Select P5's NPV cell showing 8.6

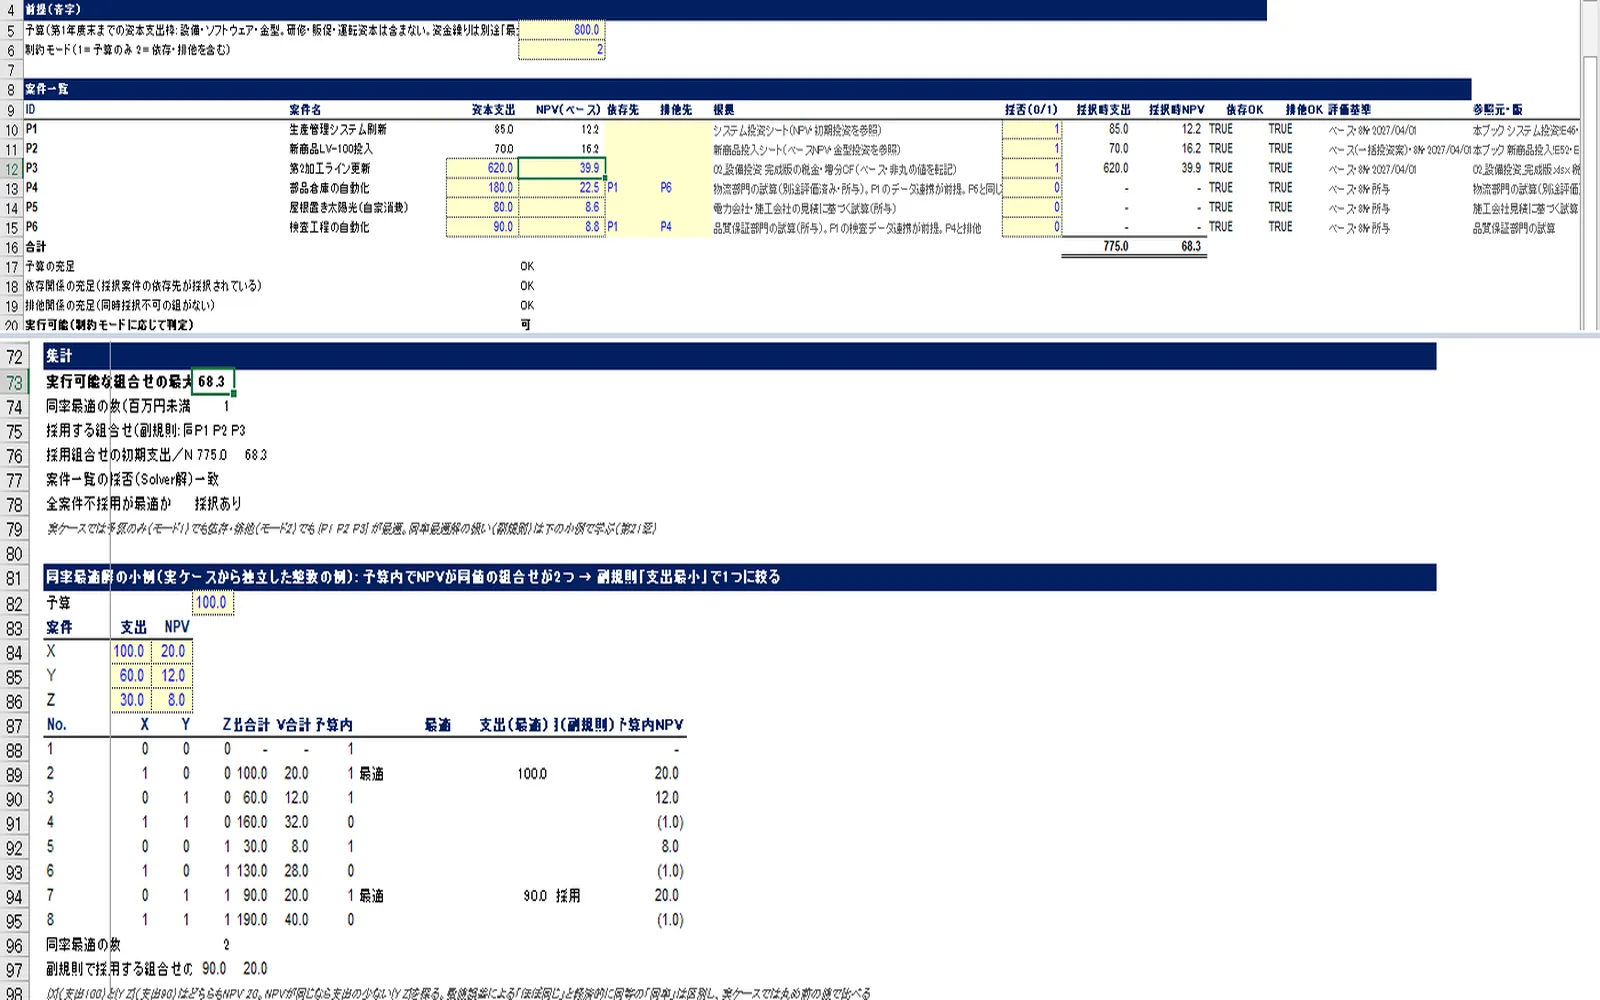(x=561, y=208)
